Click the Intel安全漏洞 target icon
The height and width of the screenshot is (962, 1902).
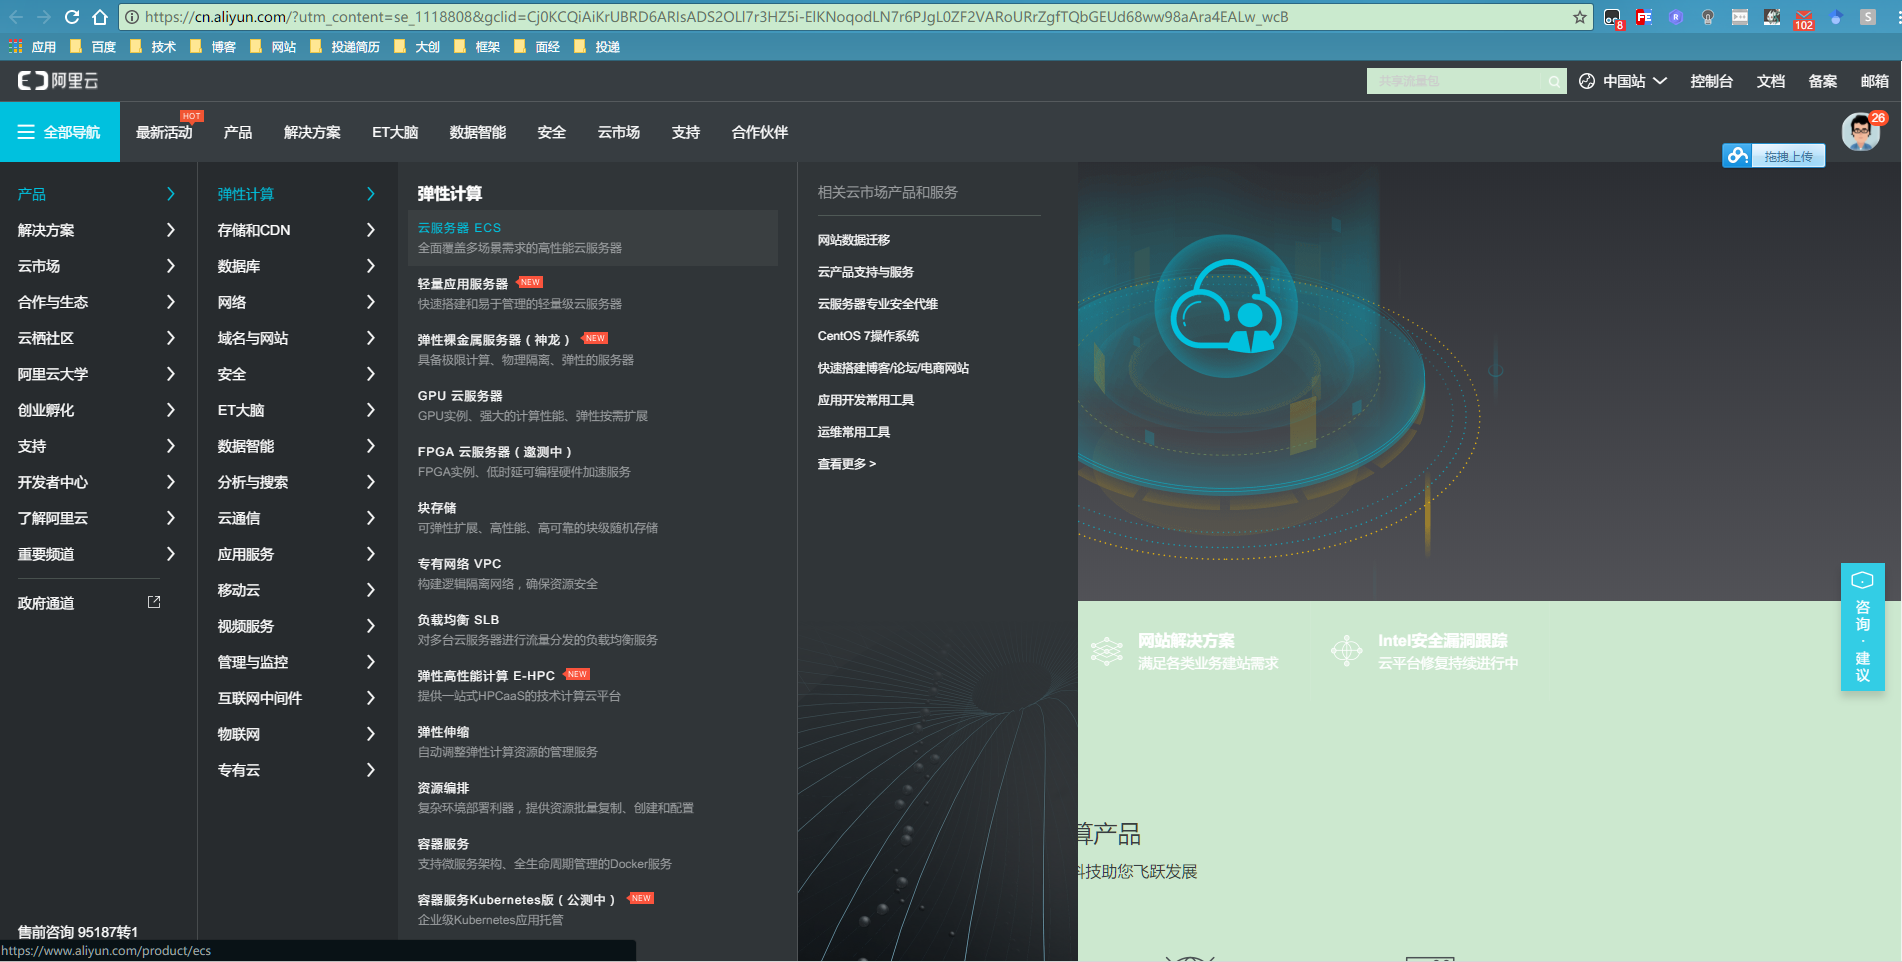pyautogui.click(x=1347, y=651)
